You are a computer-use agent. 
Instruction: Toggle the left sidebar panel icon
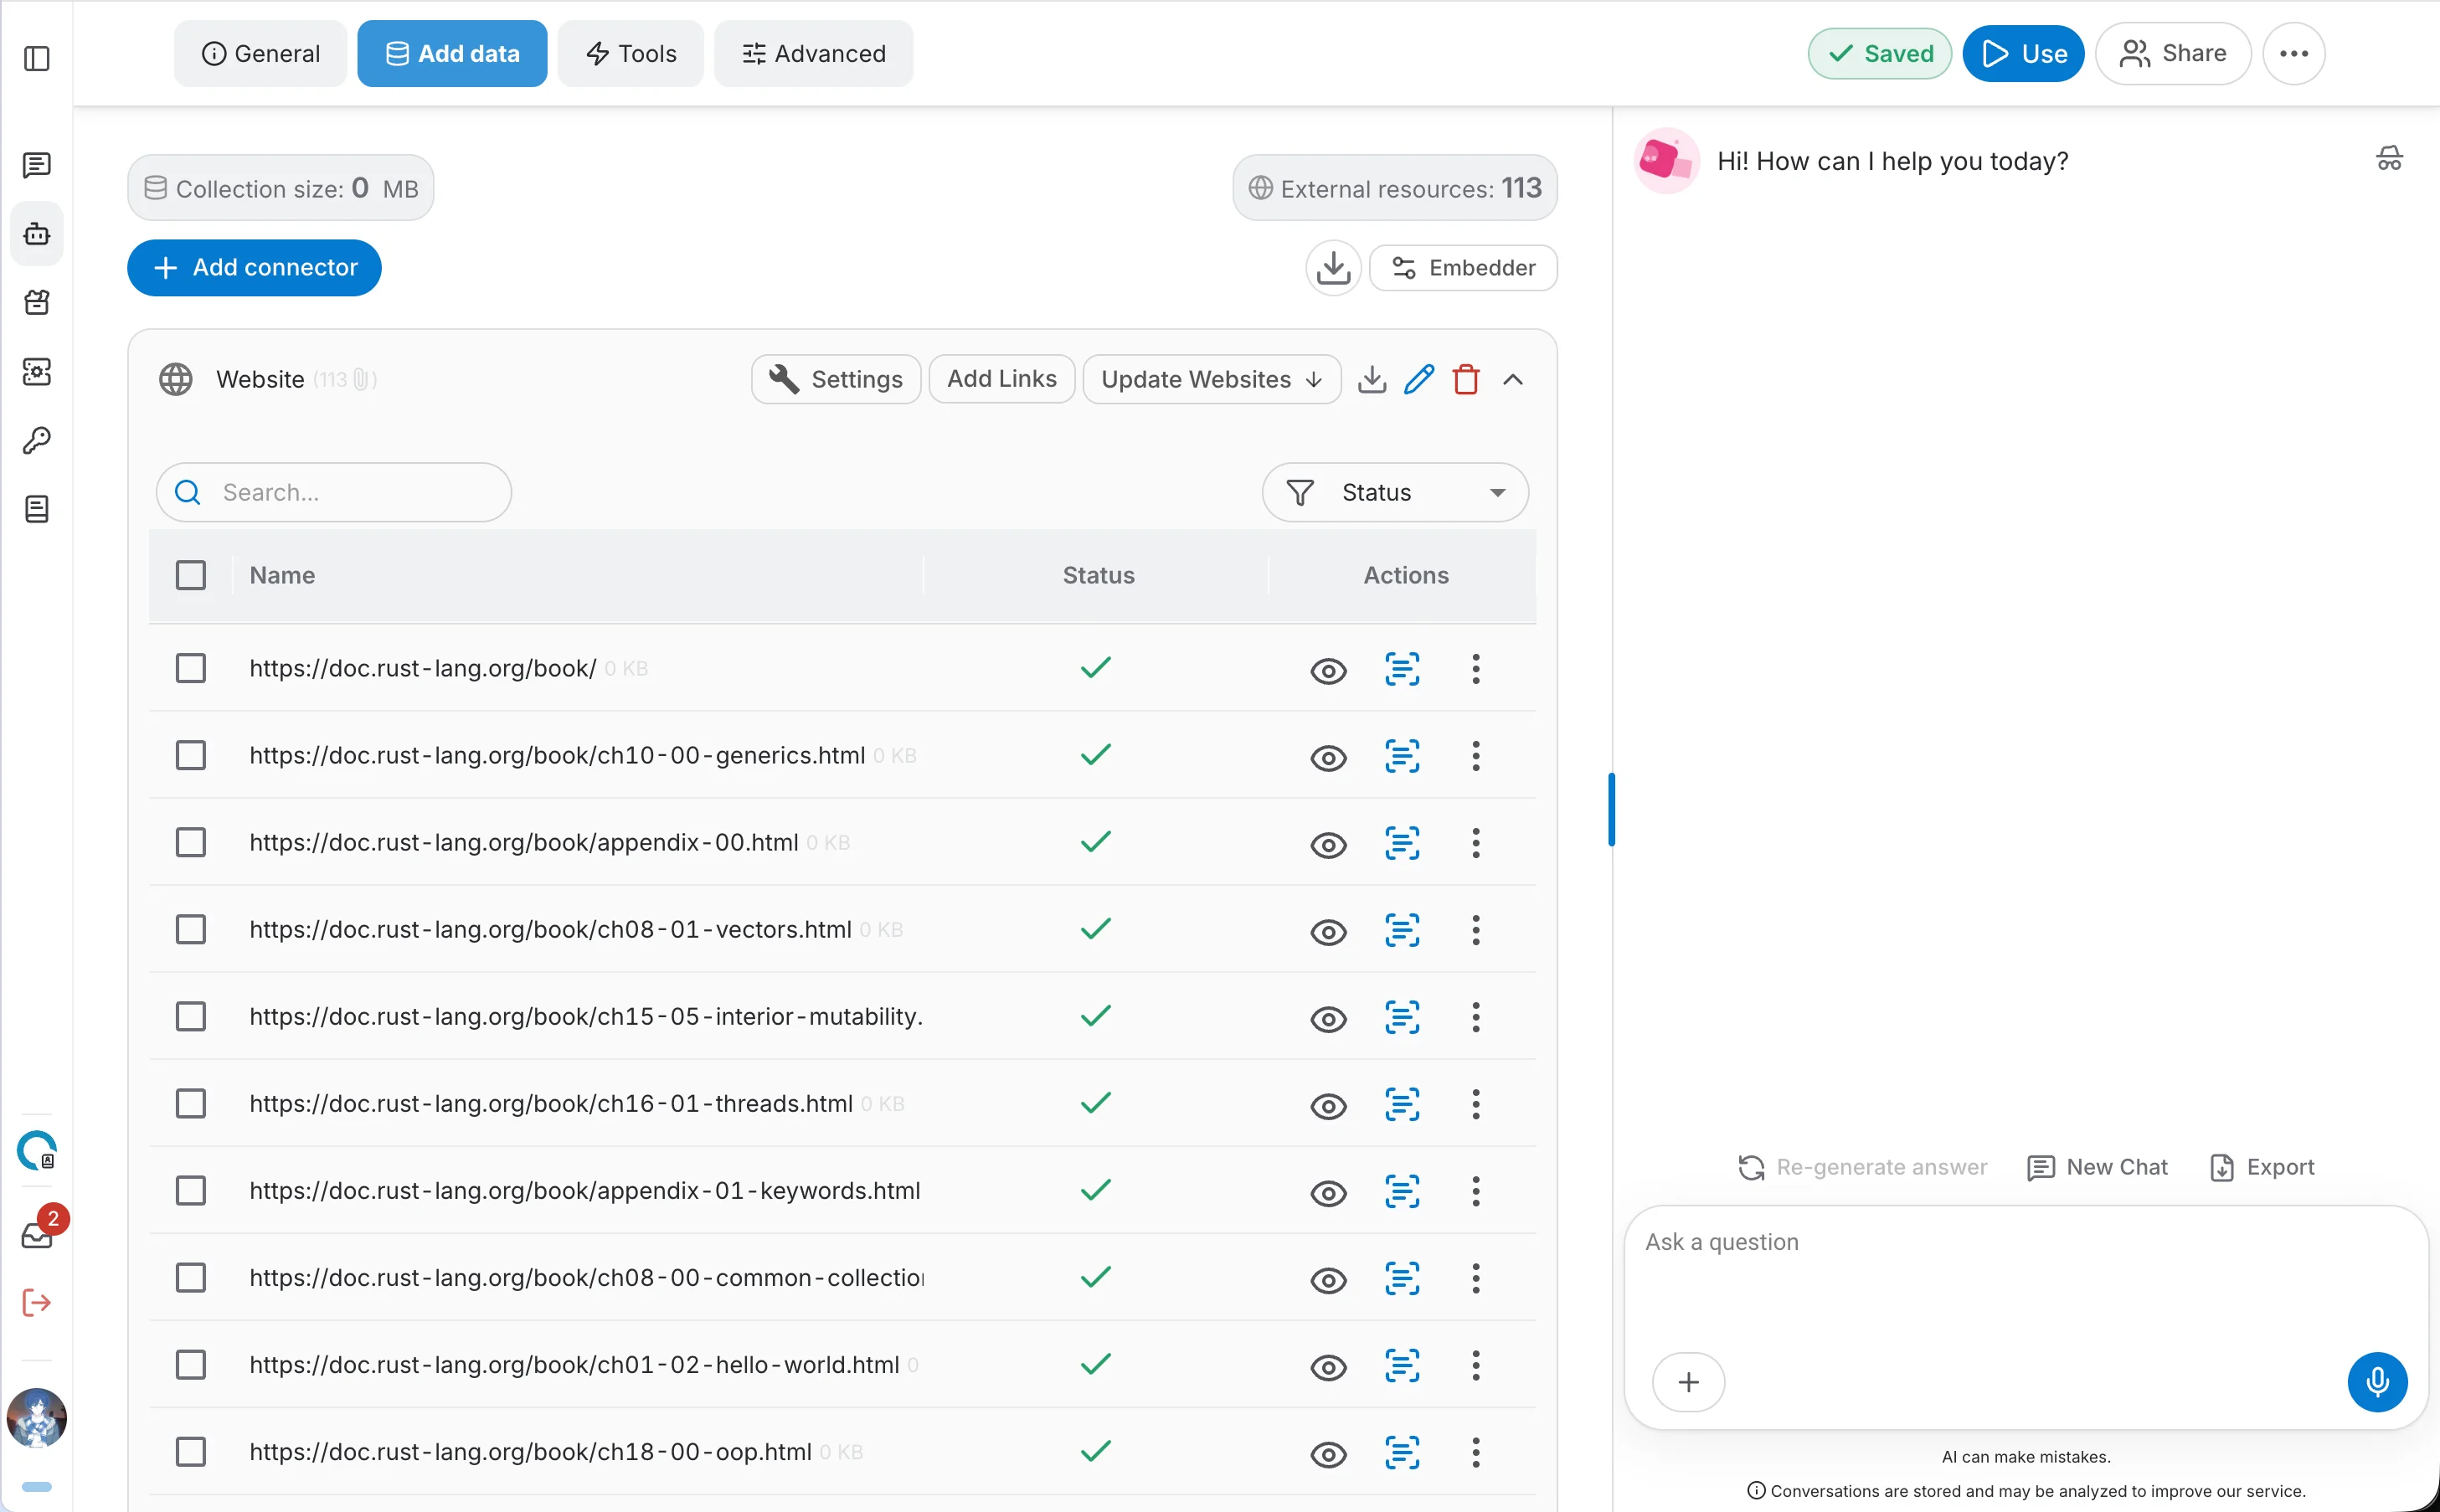pos(37,58)
